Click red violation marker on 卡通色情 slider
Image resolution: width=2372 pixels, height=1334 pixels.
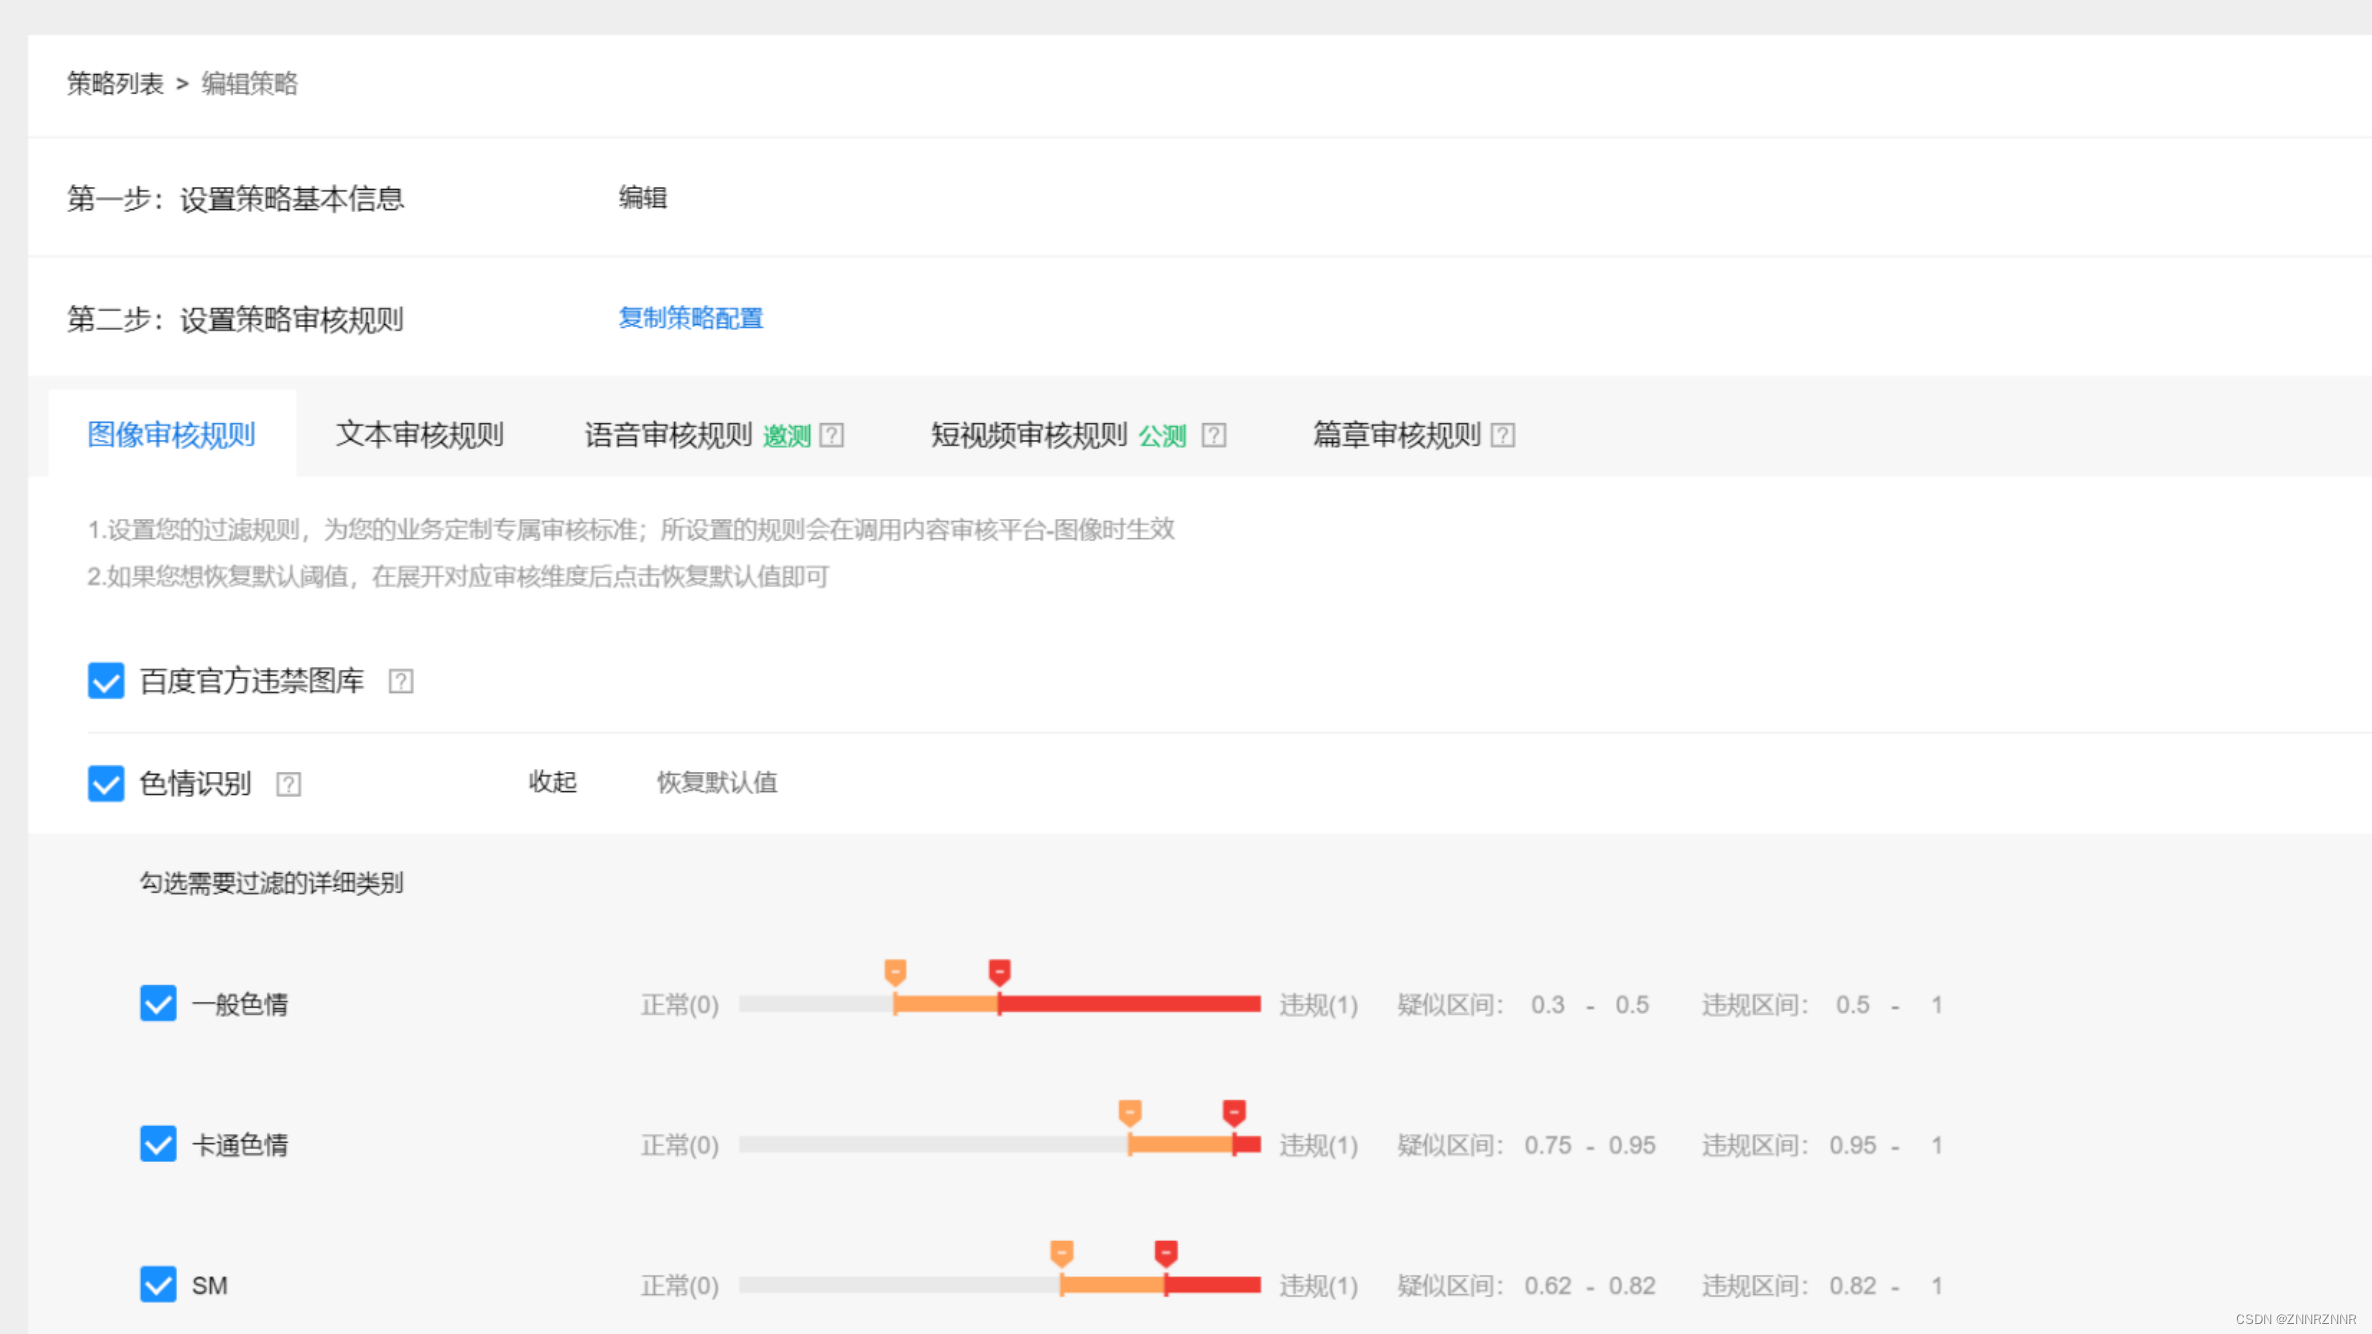click(x=1234, y=1113)
